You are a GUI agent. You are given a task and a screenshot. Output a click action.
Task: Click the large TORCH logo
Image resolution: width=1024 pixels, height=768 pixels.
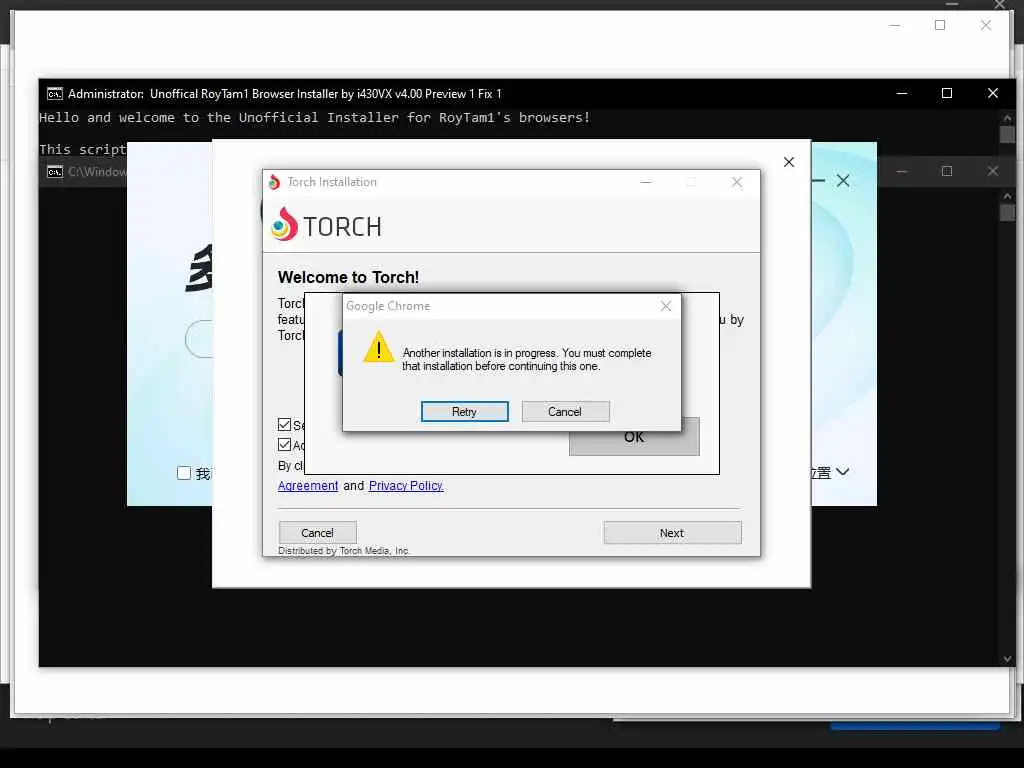326,225
